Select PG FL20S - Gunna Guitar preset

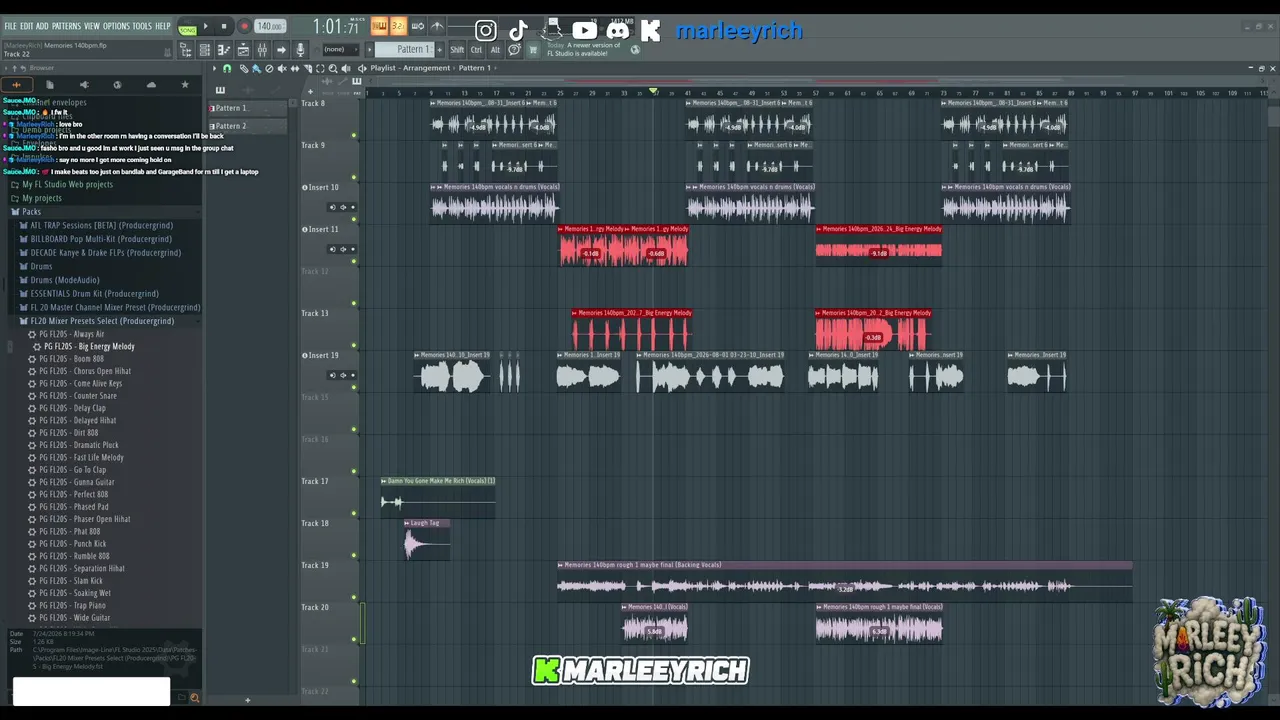(77, 482)
